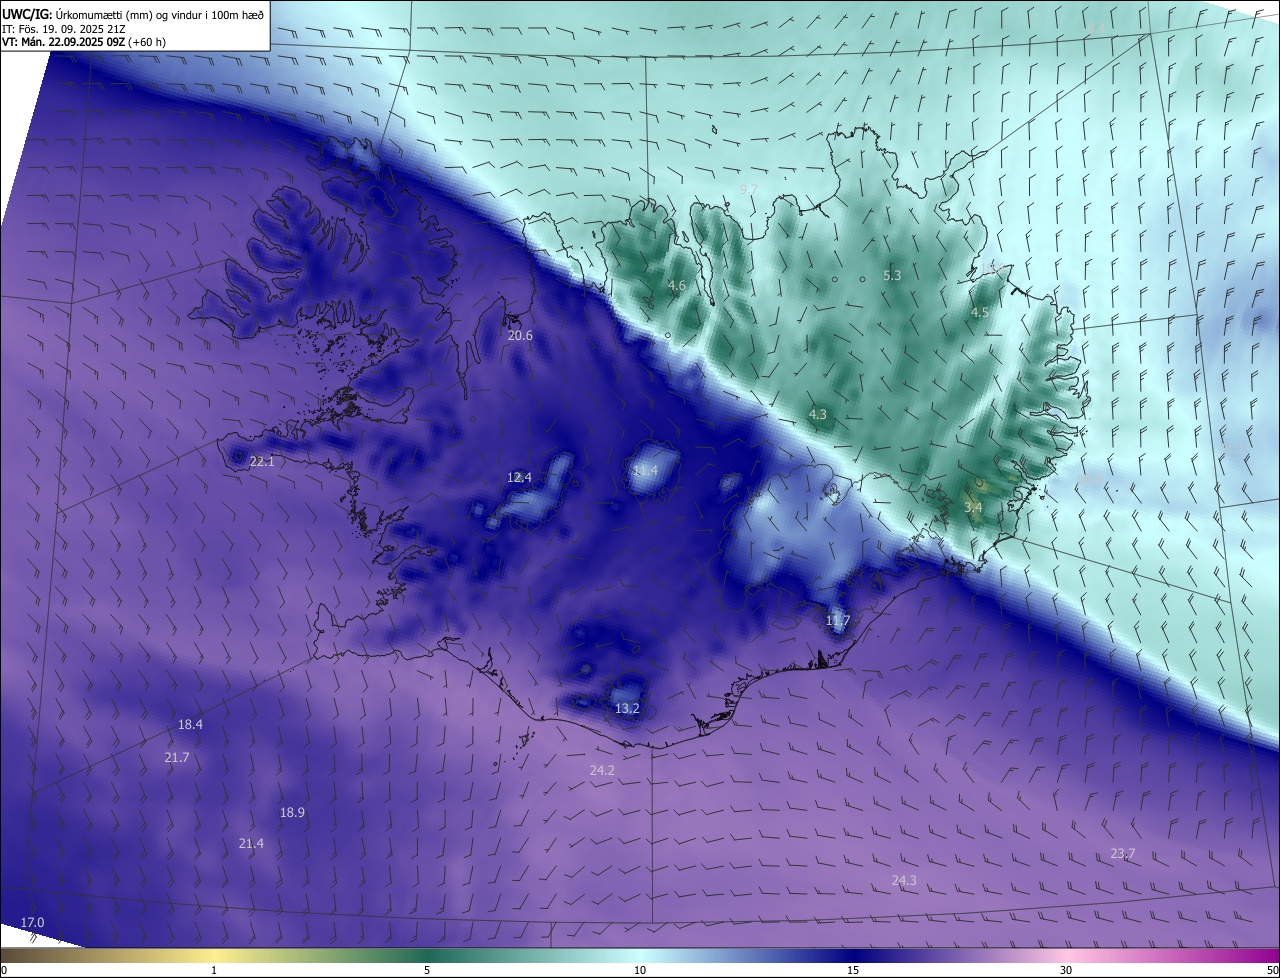Click the 11.4 value label
The image size is (1280, 978).
[646, 470]
